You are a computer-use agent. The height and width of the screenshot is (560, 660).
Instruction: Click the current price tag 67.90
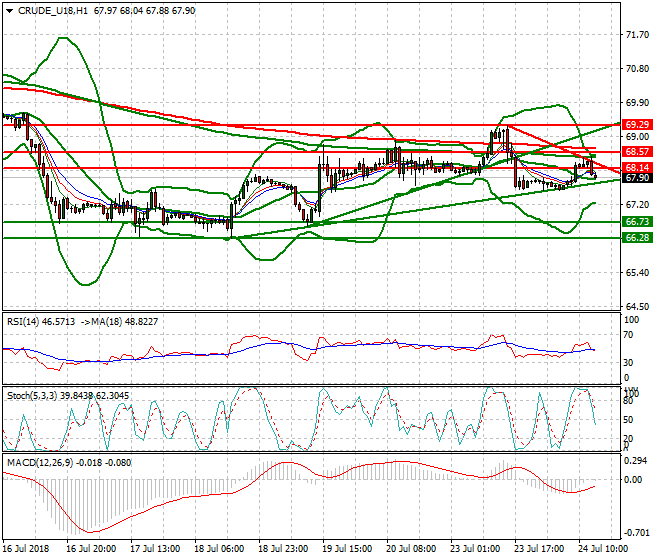(637, 178)
